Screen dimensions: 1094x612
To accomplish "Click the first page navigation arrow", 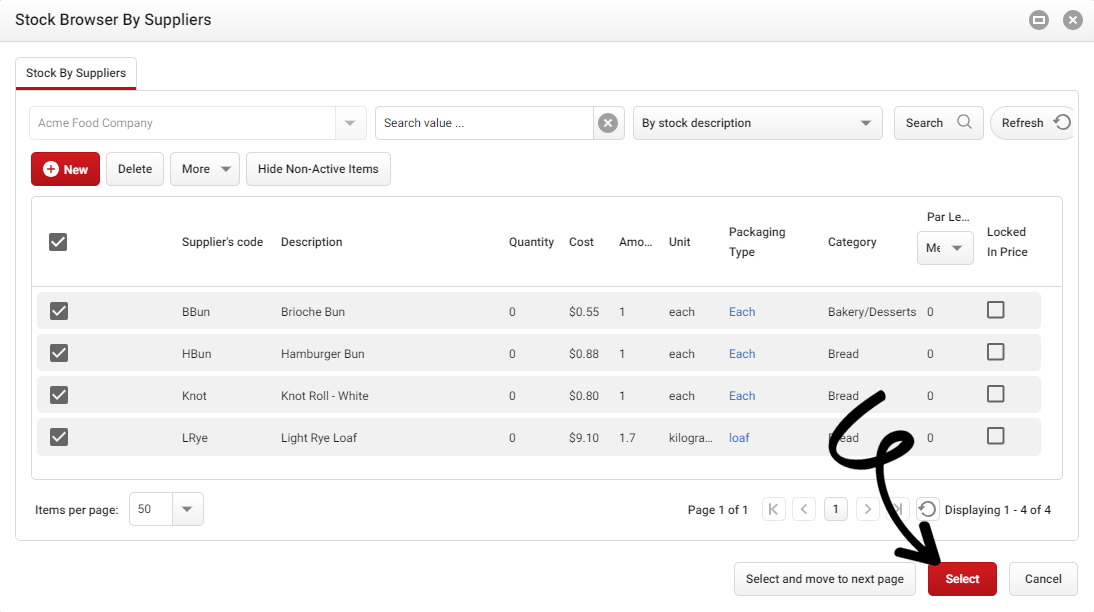I will (x=774, y=509).
